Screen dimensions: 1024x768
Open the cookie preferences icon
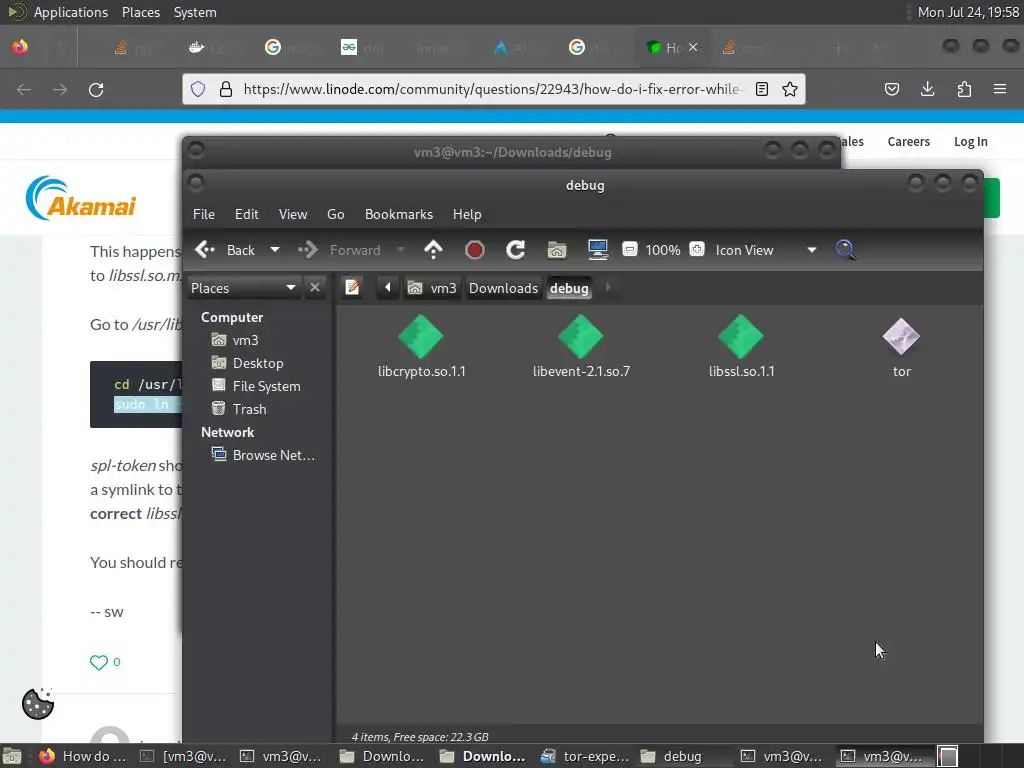[38, 703]
